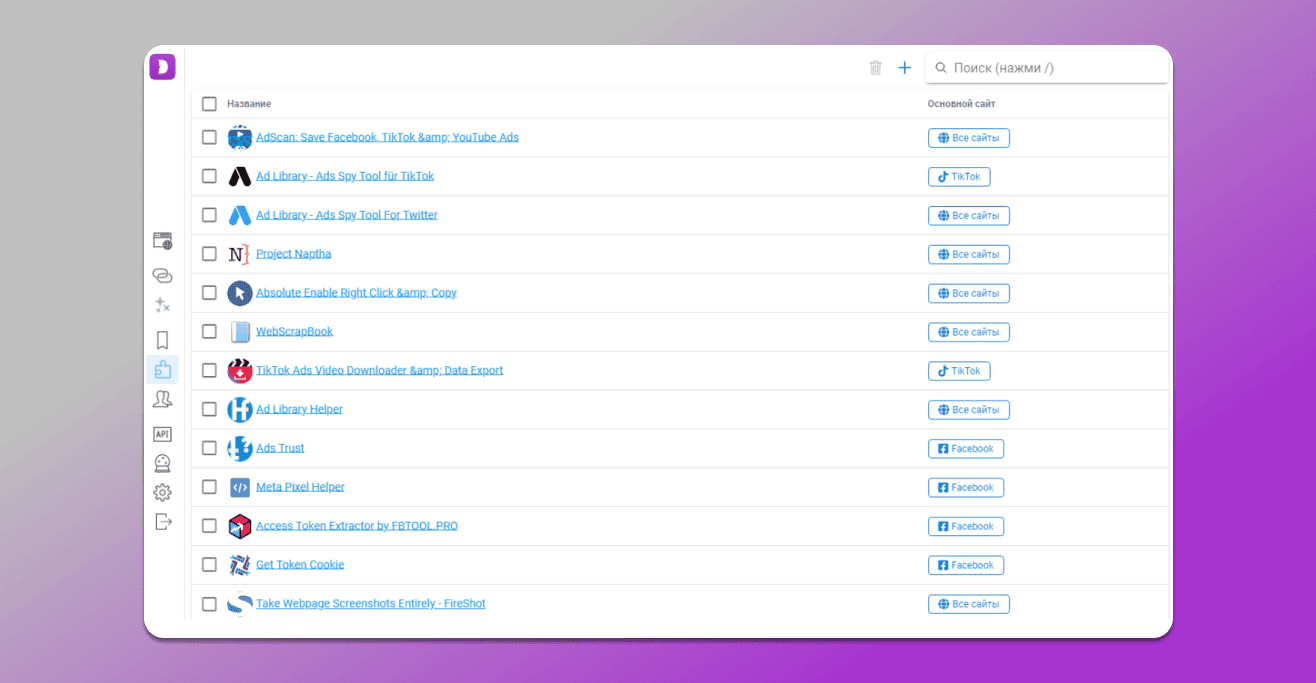
Task: Click the Get Token Cookie icon
Action: pos(239,565)
